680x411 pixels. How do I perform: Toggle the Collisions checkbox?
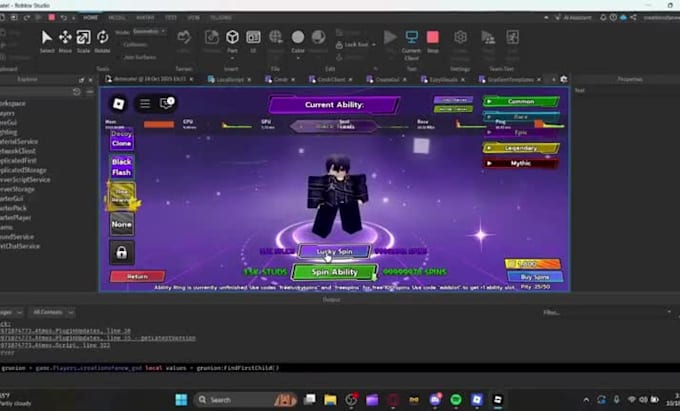[135, 44]
